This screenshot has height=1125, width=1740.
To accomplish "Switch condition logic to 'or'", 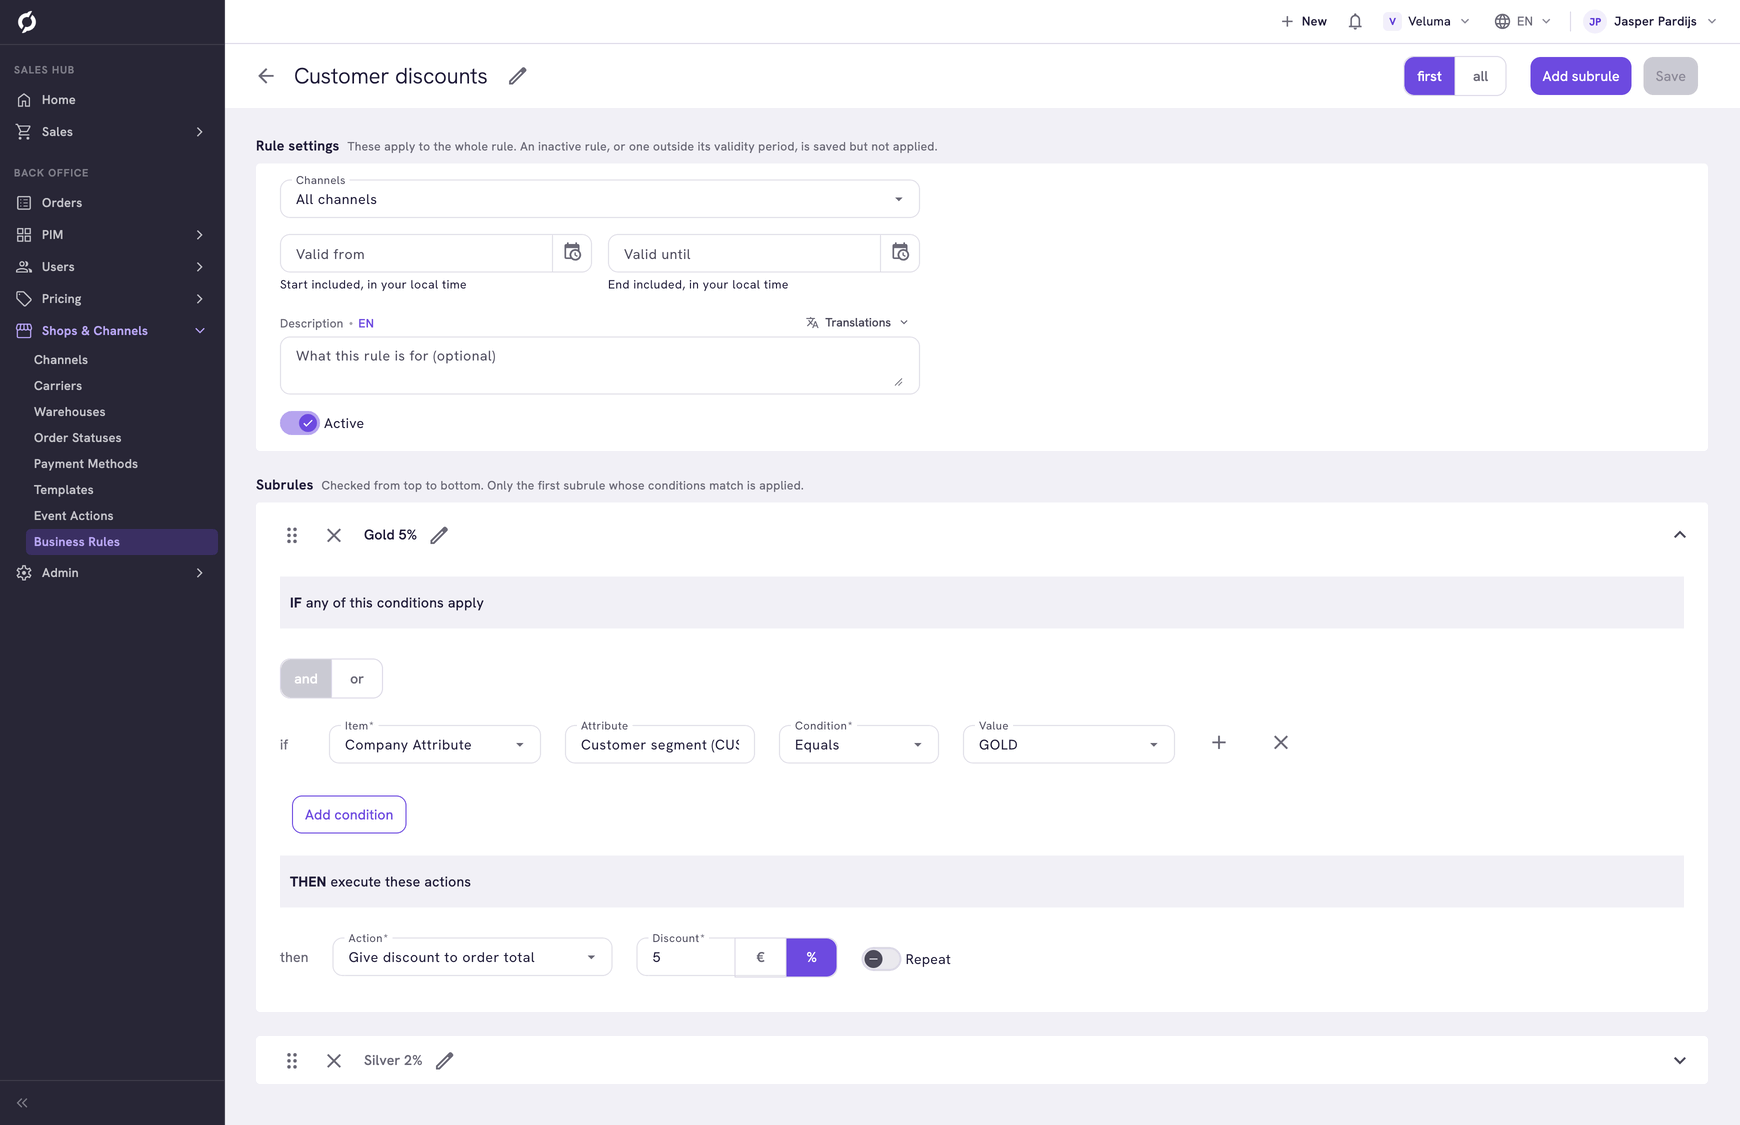I will click(357, 679).
